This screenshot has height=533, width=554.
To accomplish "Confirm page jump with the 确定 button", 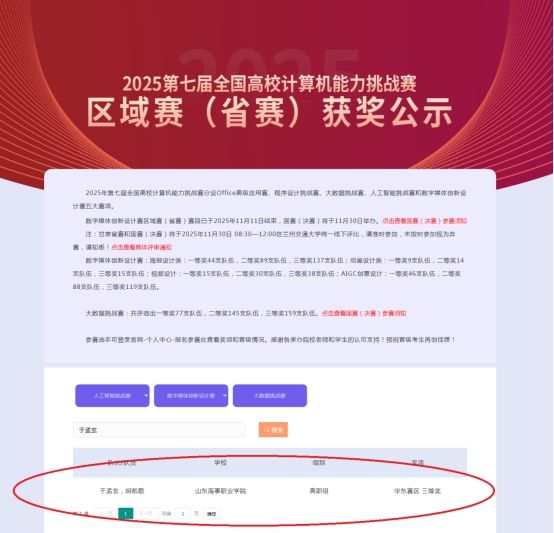I will pyautogui.click(x=211, y=514).
